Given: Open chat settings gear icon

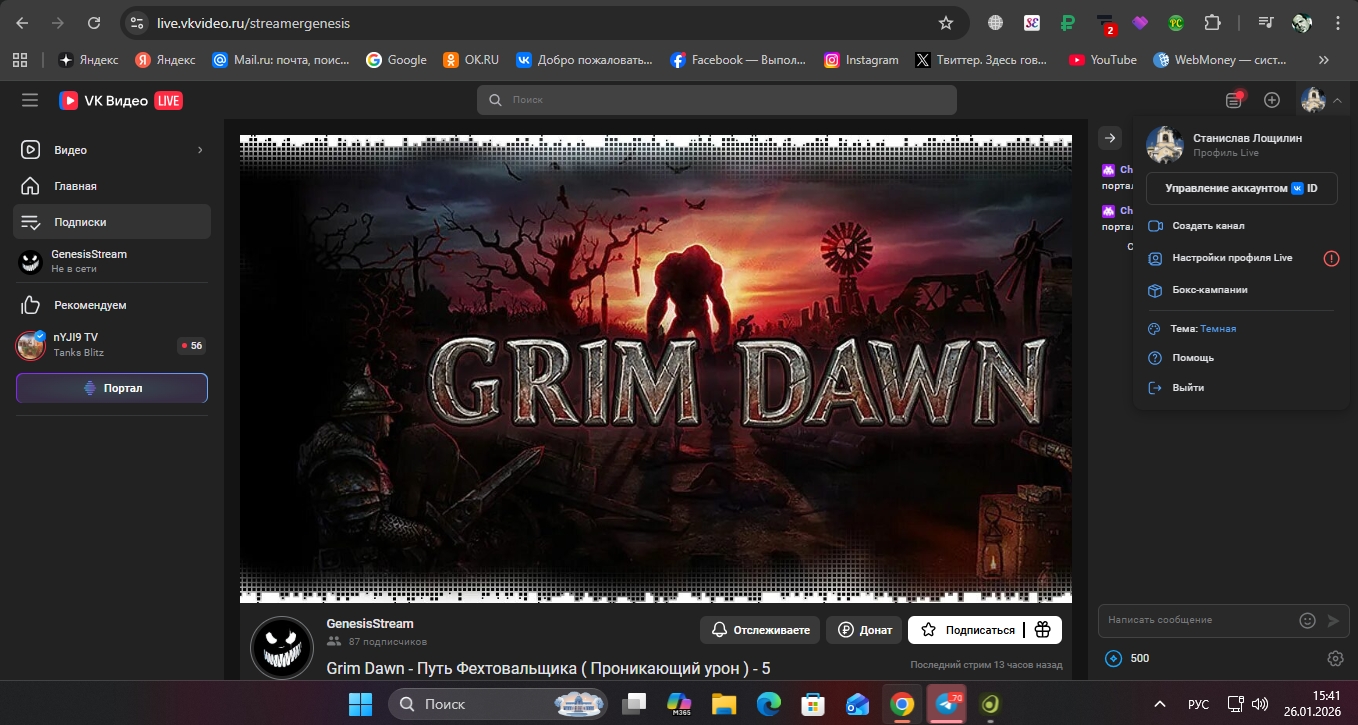Looking at the screenshot, I should [x=1335, y=658].
